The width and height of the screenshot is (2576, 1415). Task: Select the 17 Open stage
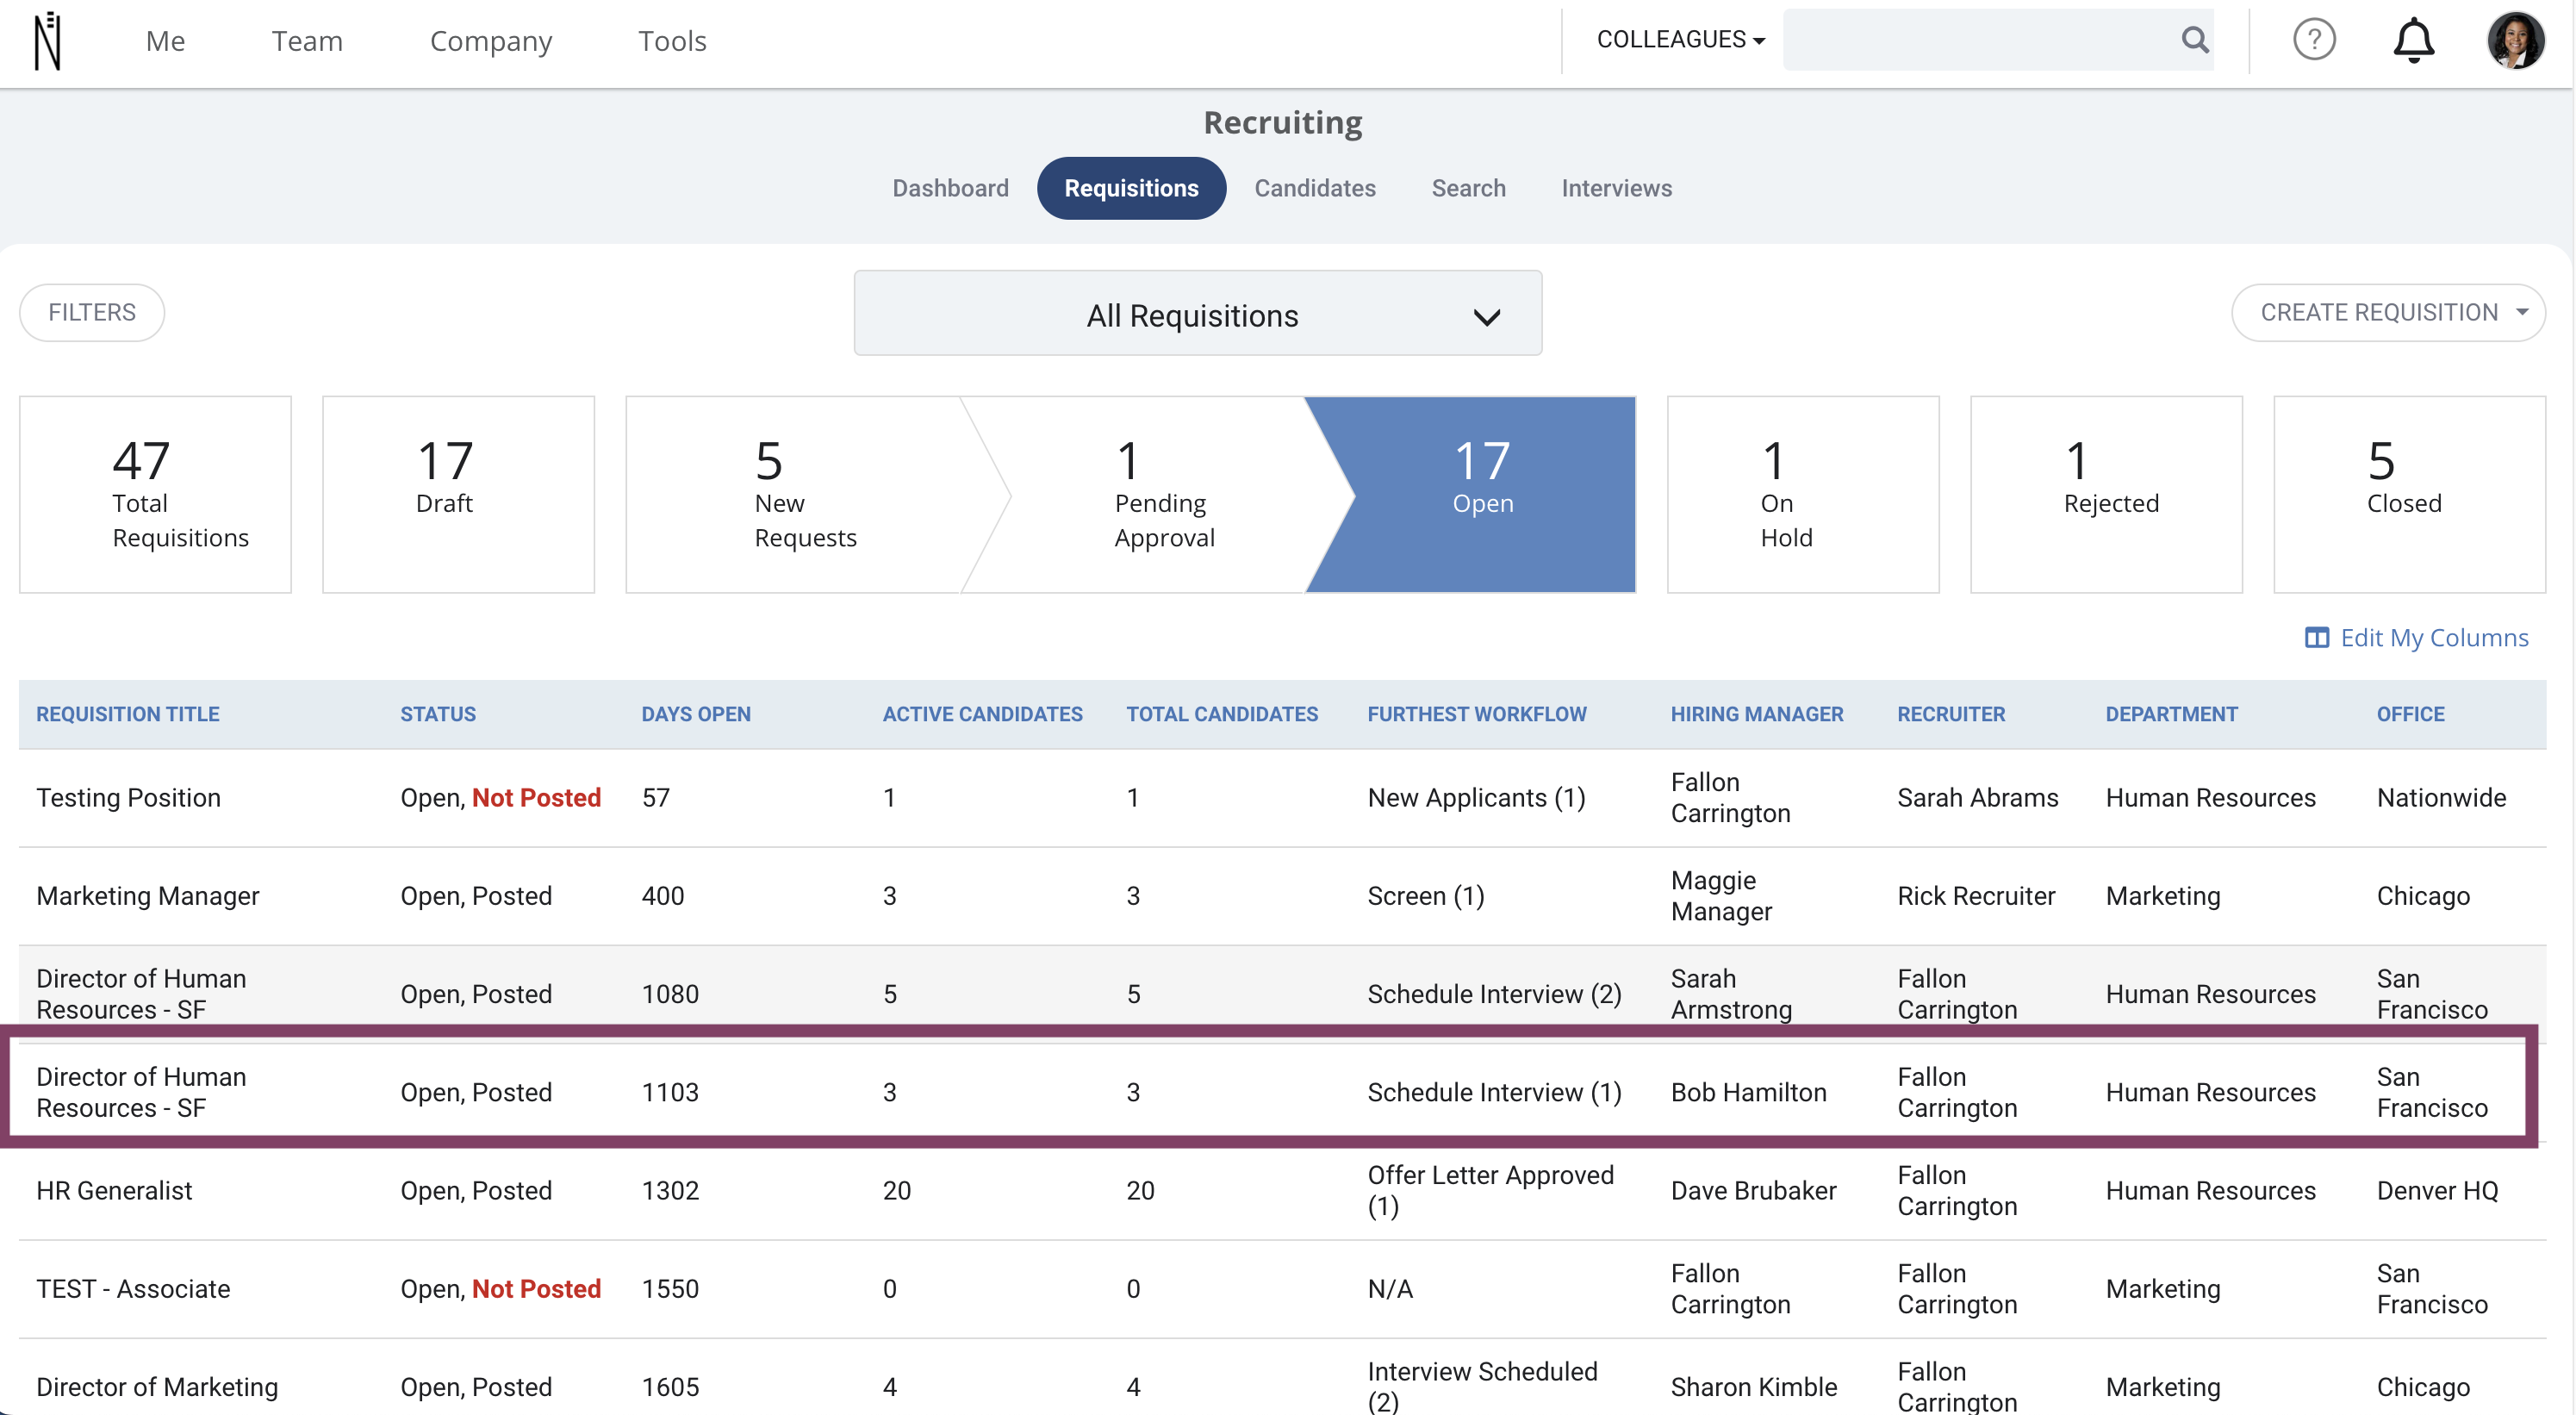tap(1482, 494)
